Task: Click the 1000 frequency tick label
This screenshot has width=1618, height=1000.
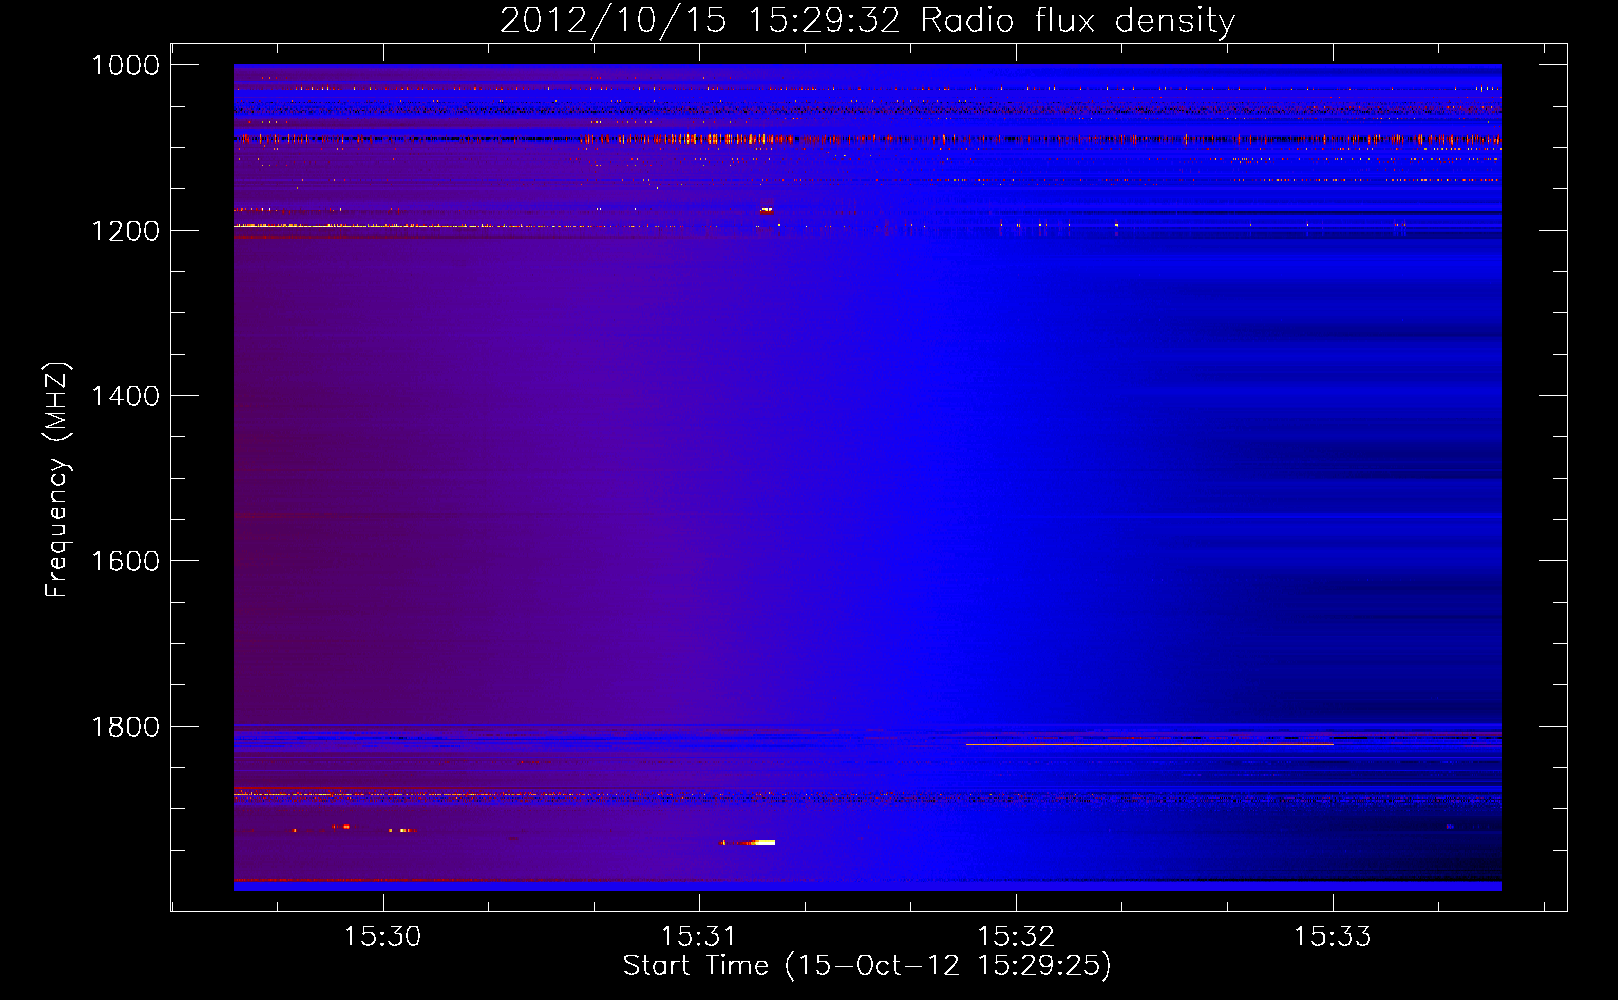Action: click(x=125, y=65)
